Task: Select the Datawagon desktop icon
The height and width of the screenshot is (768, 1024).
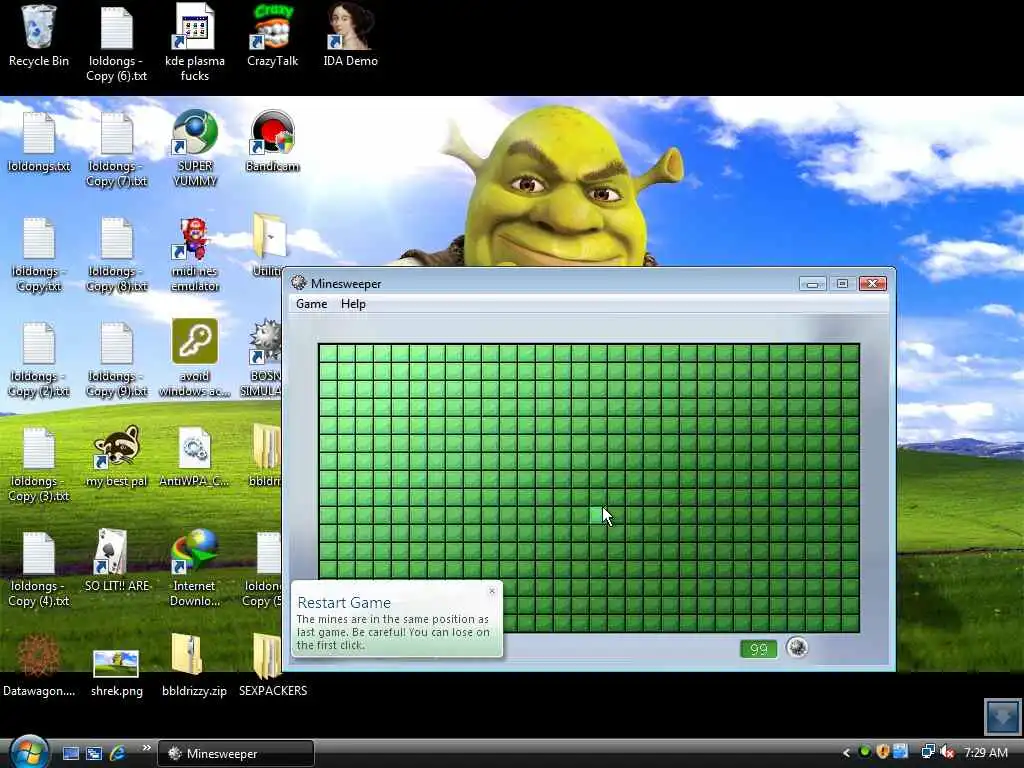Action: pos(39,667)
